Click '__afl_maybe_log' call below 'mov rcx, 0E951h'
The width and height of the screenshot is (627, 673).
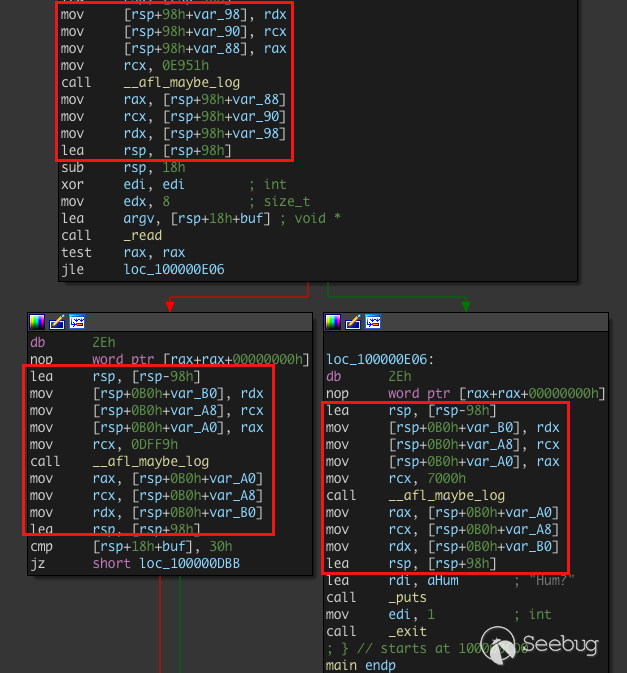click(182, 82)
